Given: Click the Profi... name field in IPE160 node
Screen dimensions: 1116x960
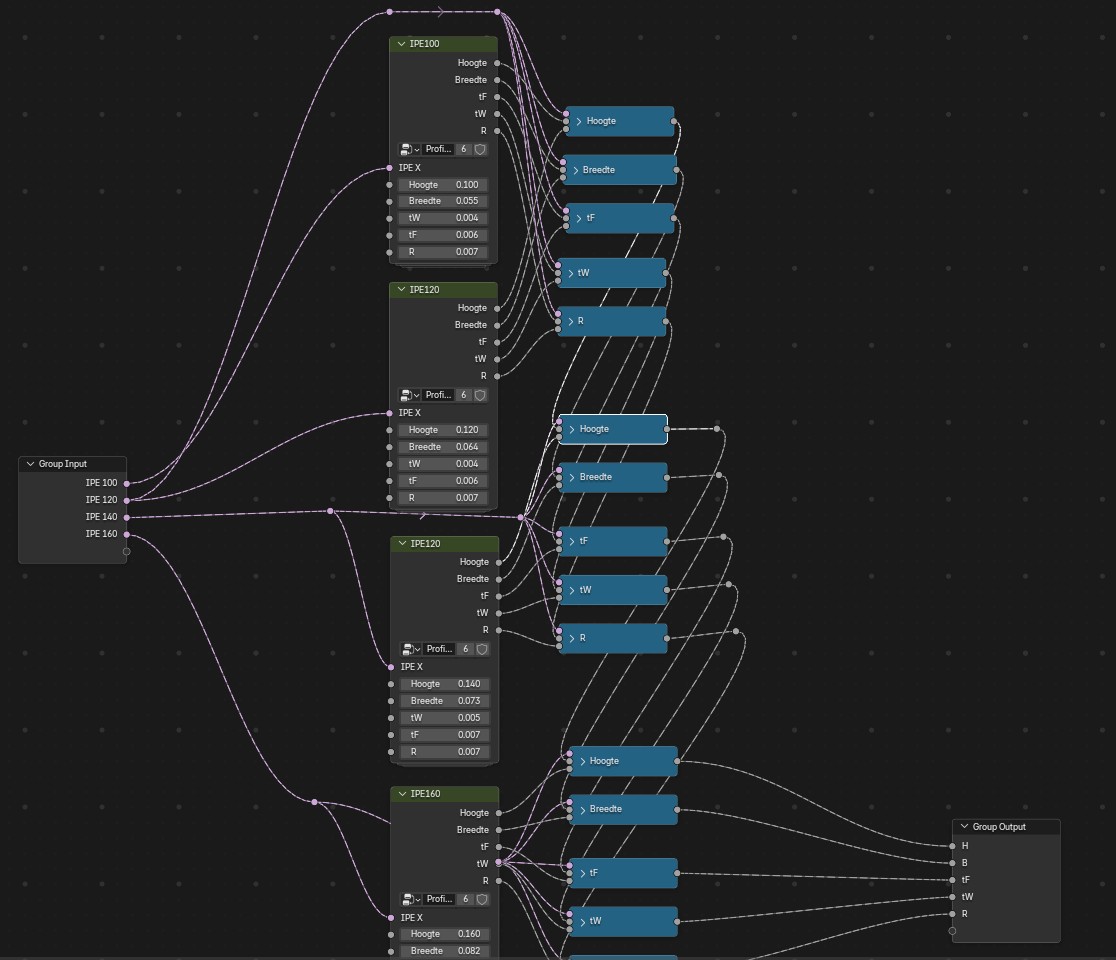Looking at the screenshot, I should [439, 900].
